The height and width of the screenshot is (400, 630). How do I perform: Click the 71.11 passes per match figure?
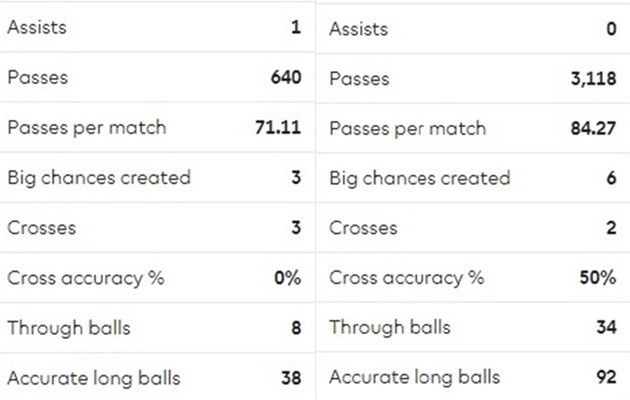tap(277, 128)
